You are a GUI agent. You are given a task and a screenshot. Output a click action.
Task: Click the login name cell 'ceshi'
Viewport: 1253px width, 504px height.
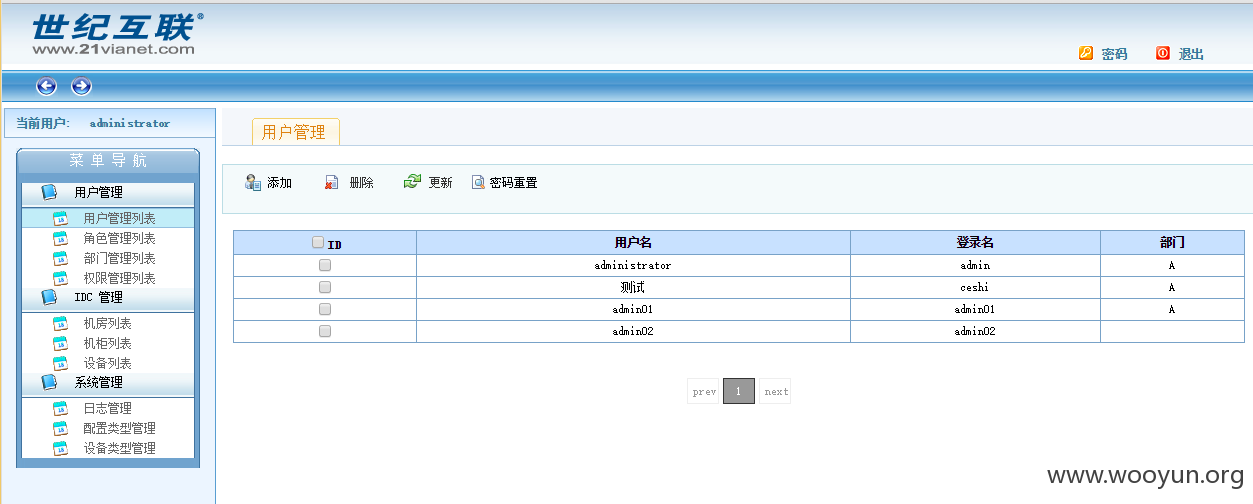point(974,287)
